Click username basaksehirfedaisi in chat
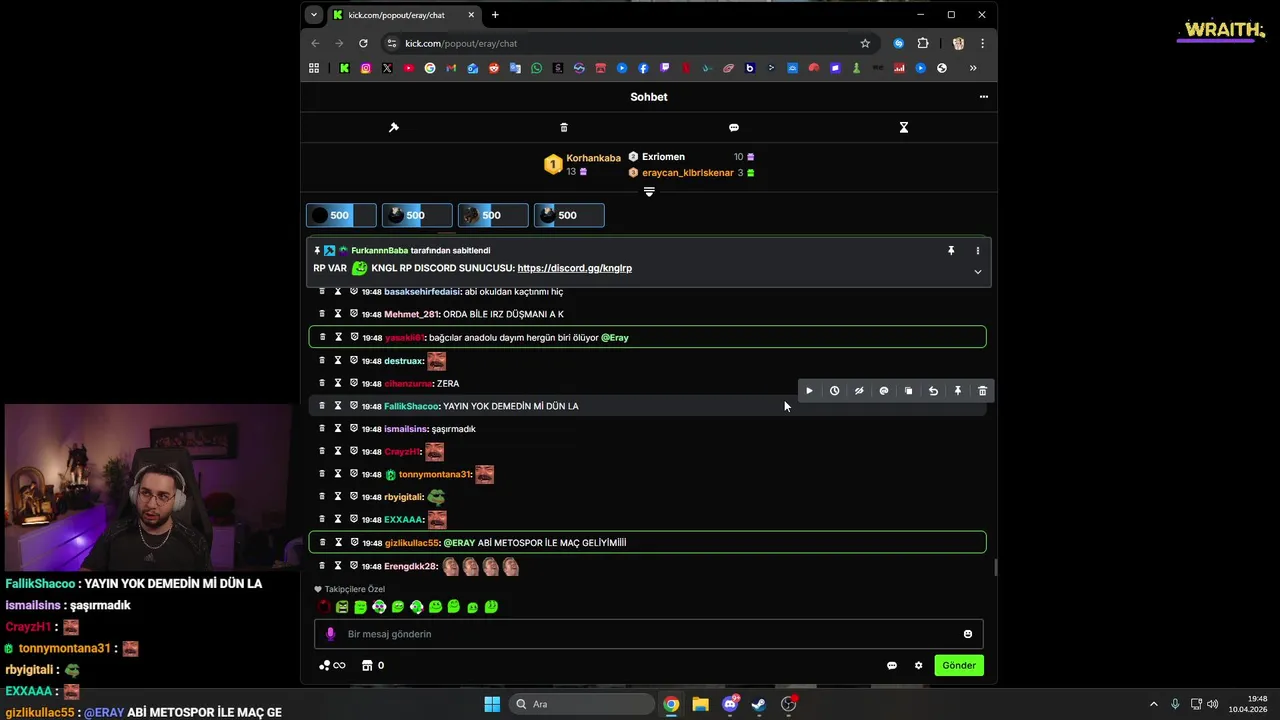 [x=422, y=292]
